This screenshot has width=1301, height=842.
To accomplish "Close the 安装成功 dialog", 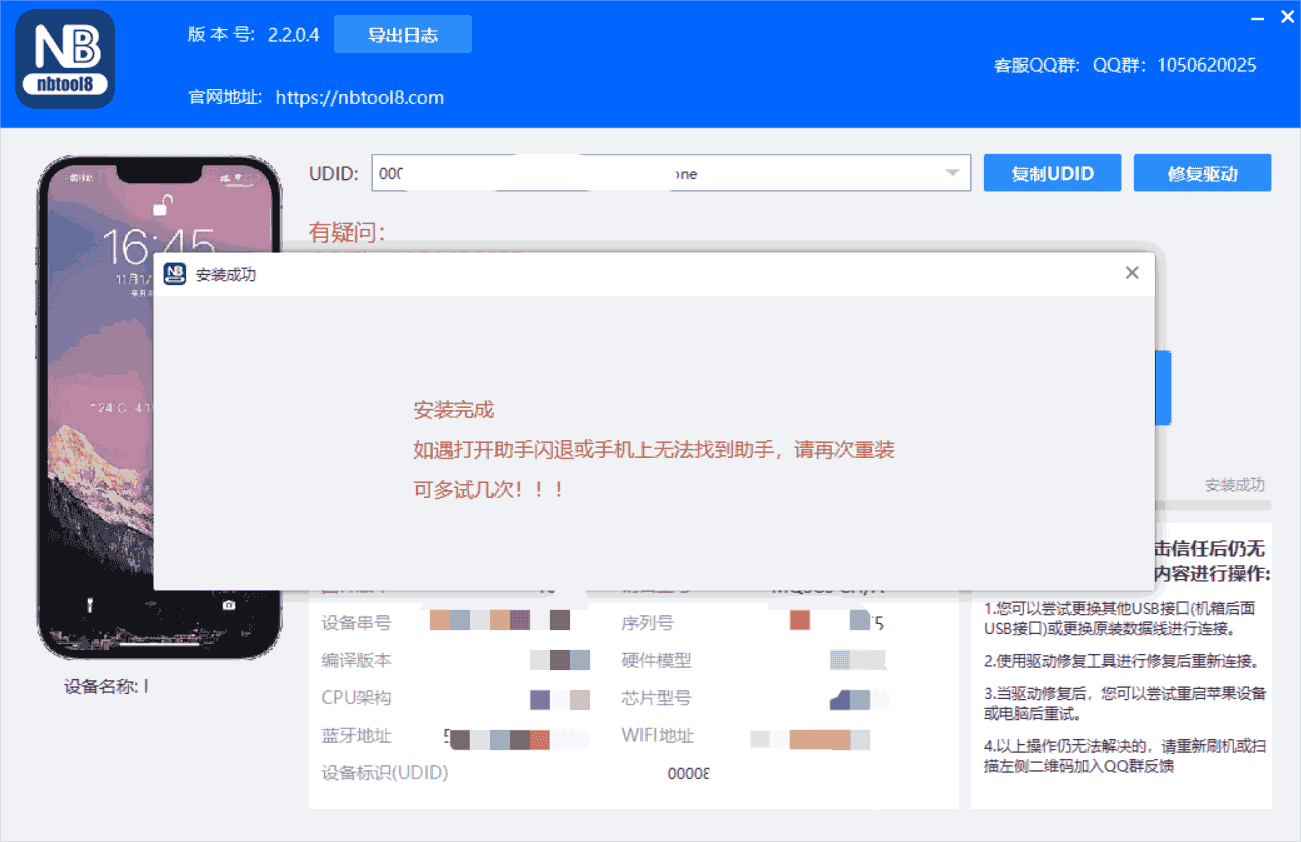I will (x=1132, y=272).
